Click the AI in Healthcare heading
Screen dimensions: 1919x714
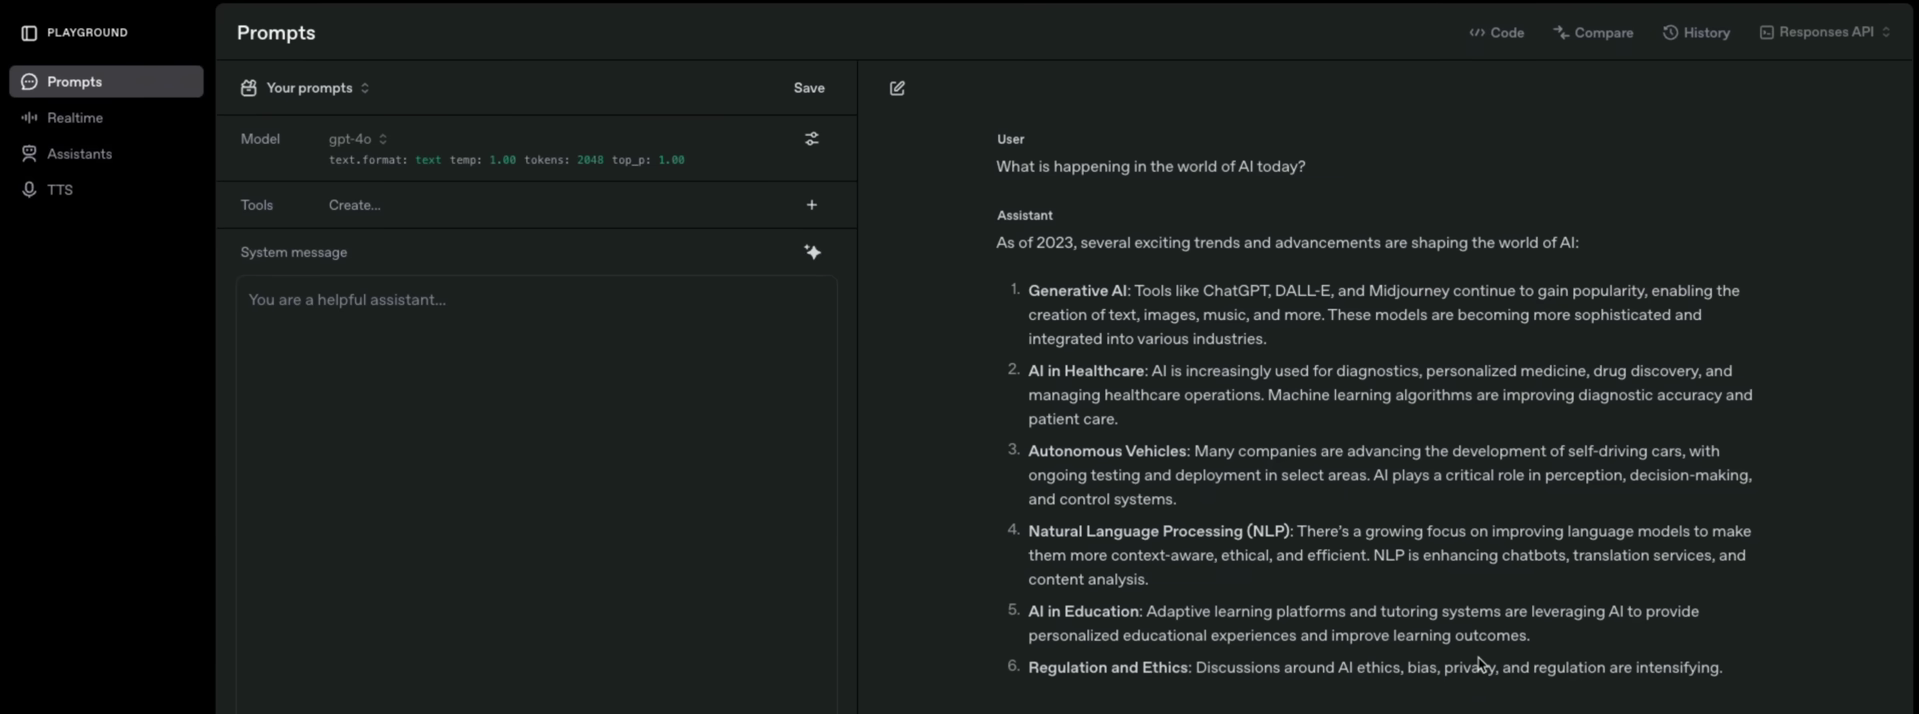pyautogui.click(x=1086, y=371)
